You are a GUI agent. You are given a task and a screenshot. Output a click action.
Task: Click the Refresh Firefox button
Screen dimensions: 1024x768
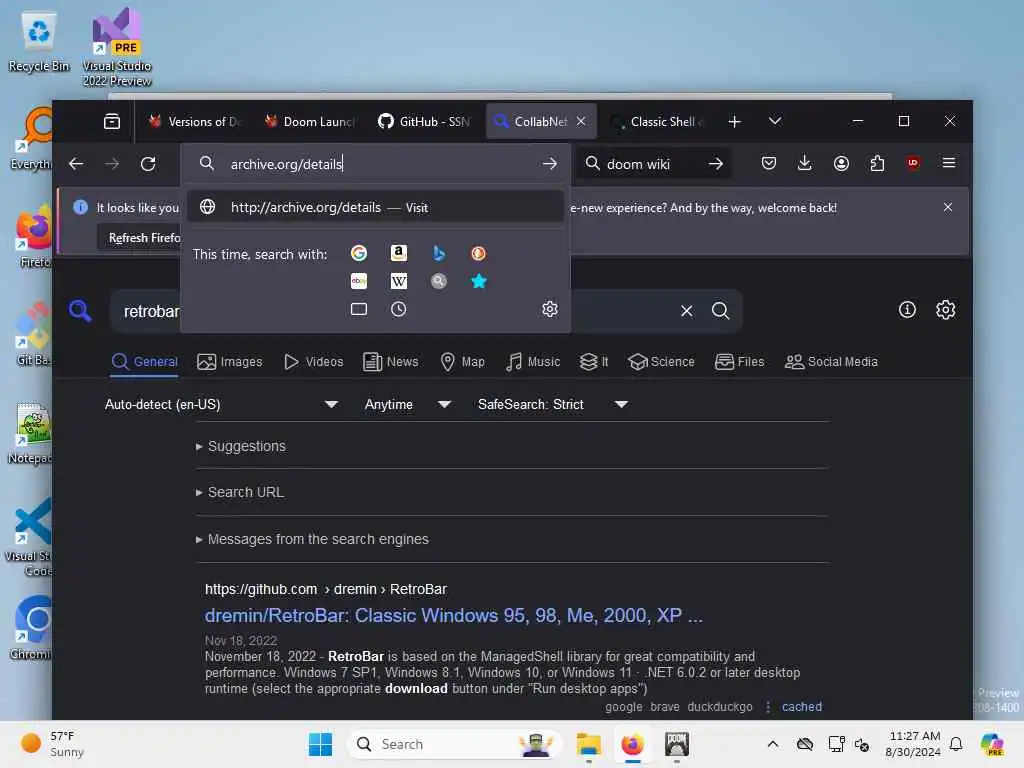139,238
